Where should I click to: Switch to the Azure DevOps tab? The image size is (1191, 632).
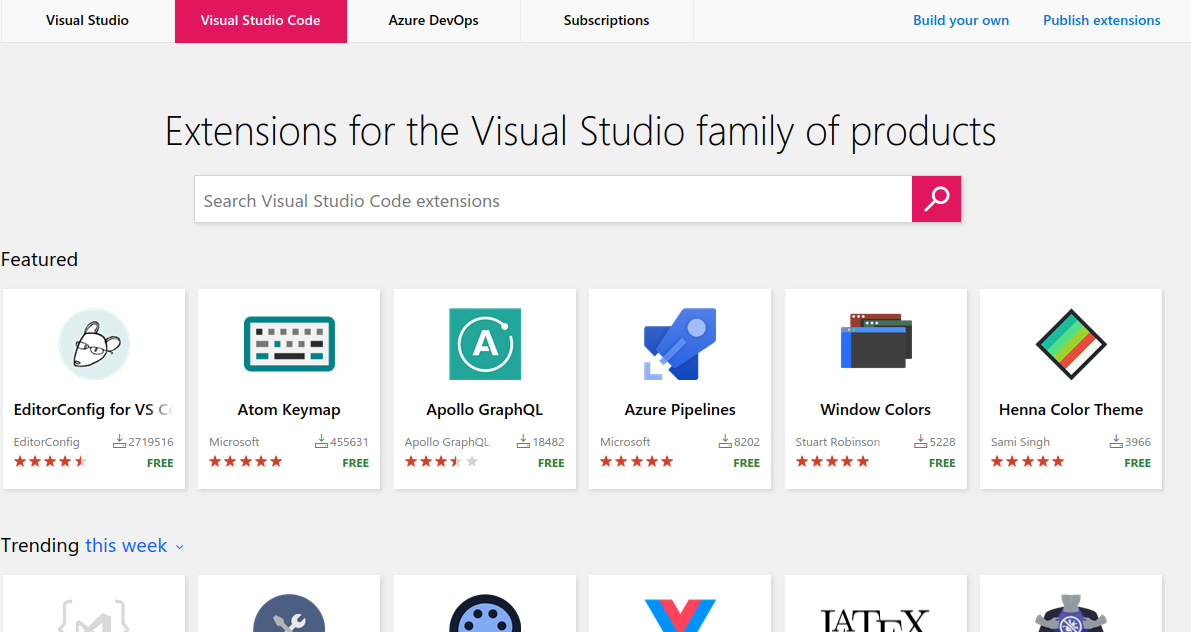click(x=434, y=21)
